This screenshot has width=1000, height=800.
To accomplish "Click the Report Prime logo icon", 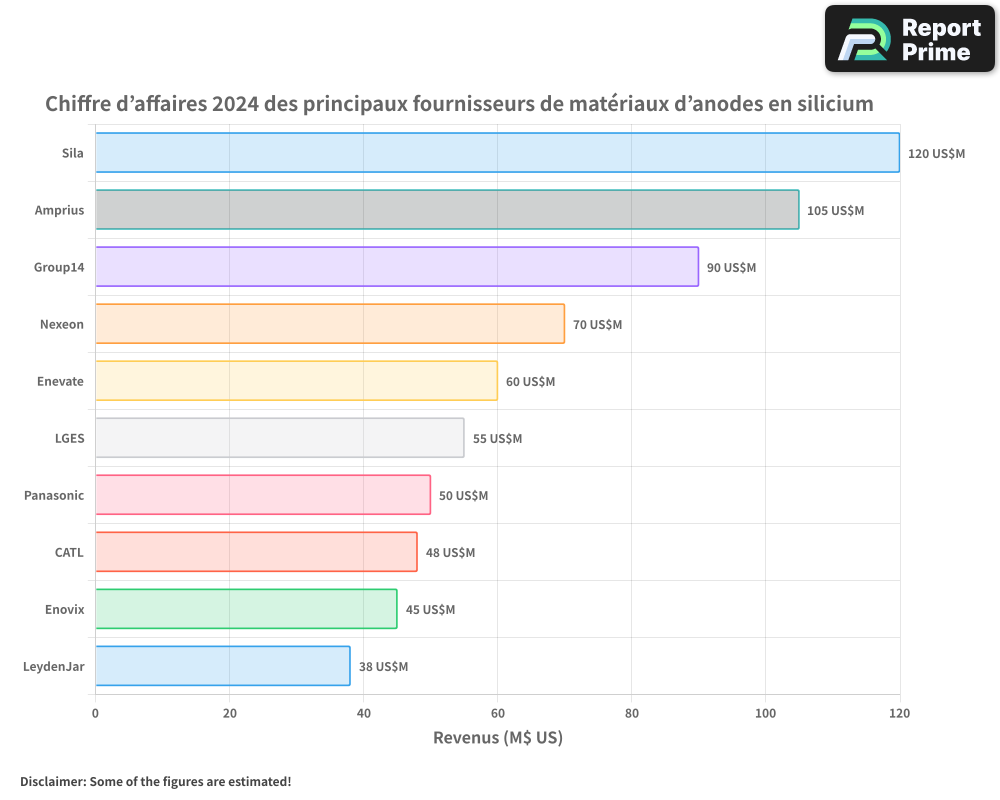I will tap(862, 40).
